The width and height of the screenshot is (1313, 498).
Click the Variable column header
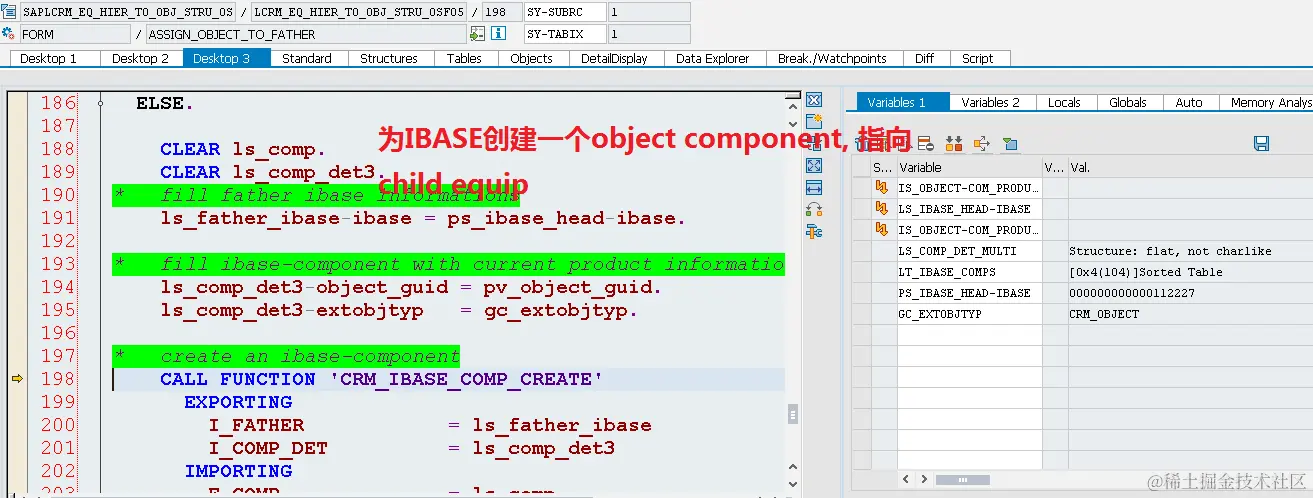coord(969,167)
